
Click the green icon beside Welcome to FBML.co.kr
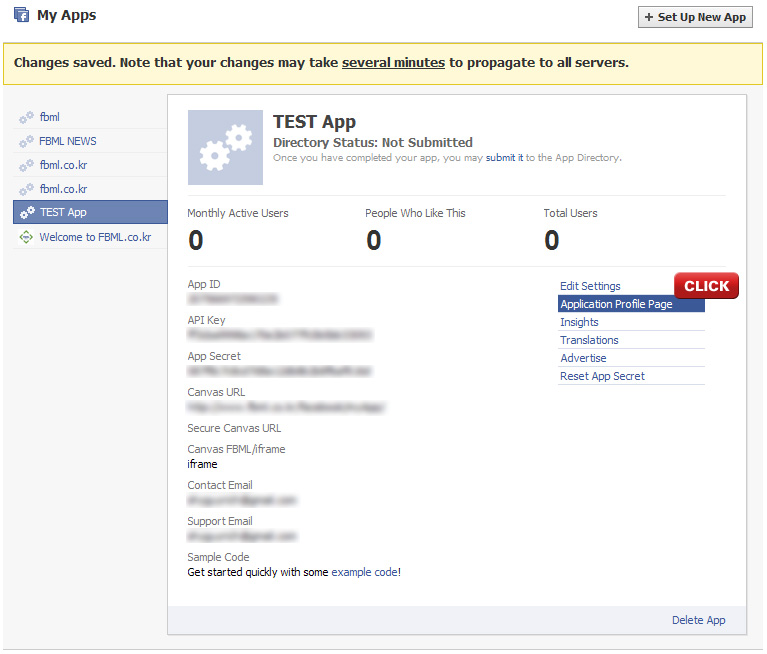[26, 237]
